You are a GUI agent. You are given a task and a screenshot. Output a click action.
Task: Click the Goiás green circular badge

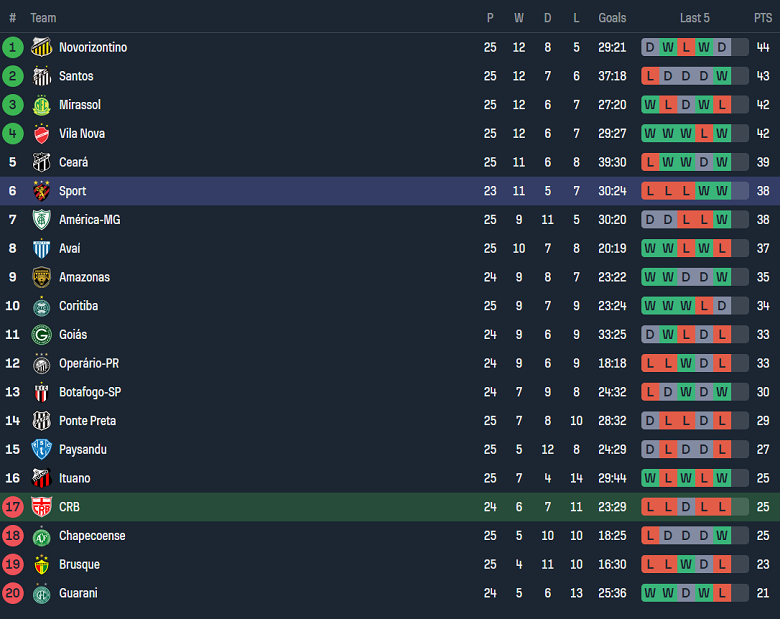41,335
